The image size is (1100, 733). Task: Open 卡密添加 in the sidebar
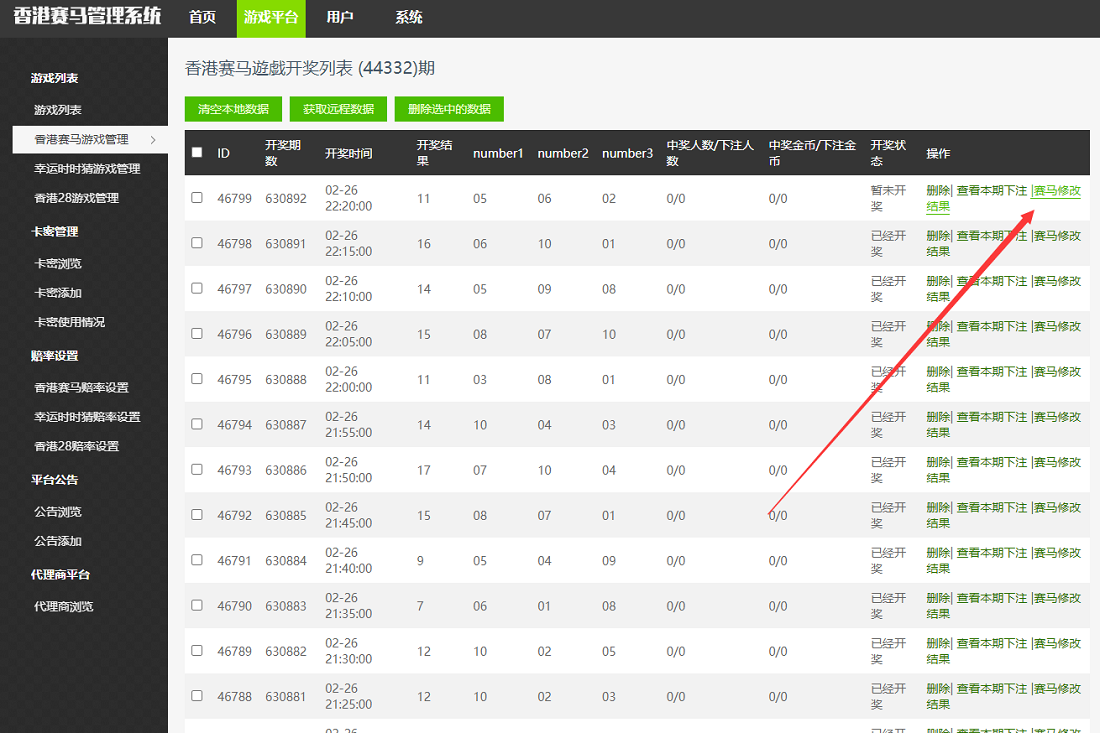(58, 293)
